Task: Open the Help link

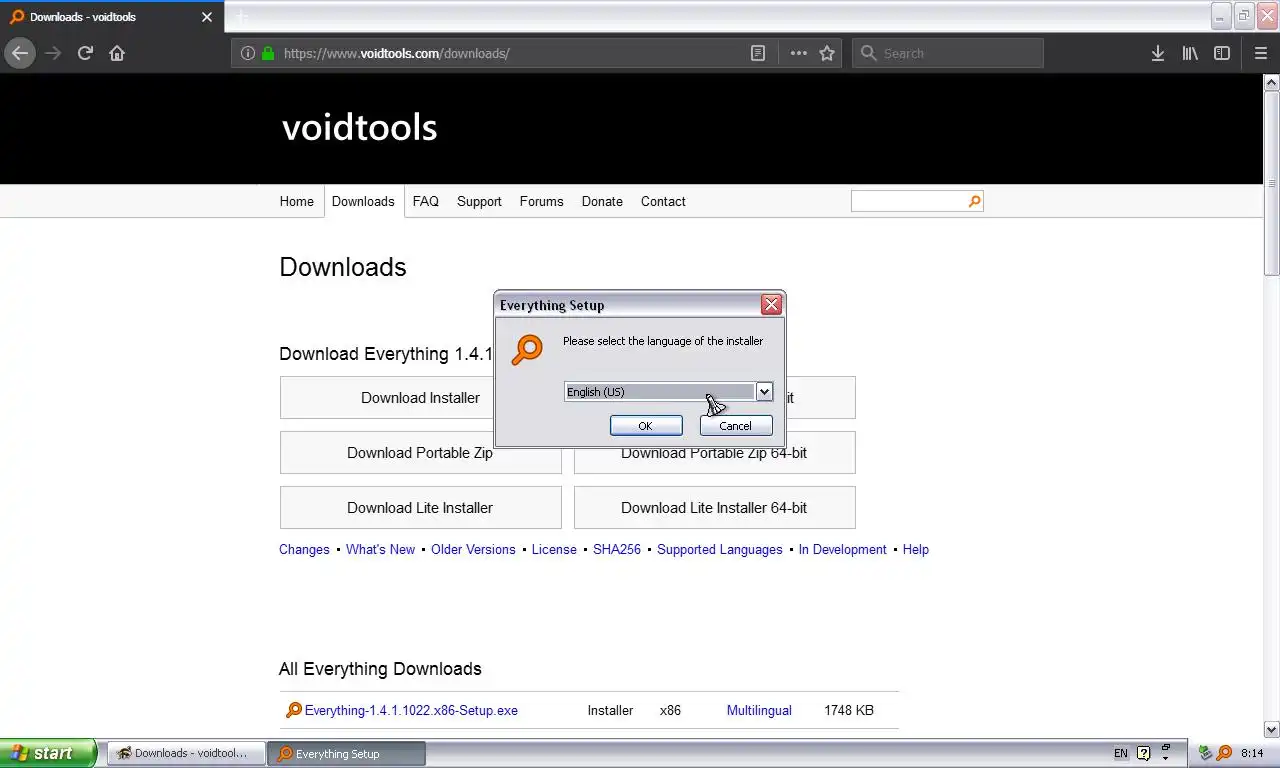Action: coord(916,549)
